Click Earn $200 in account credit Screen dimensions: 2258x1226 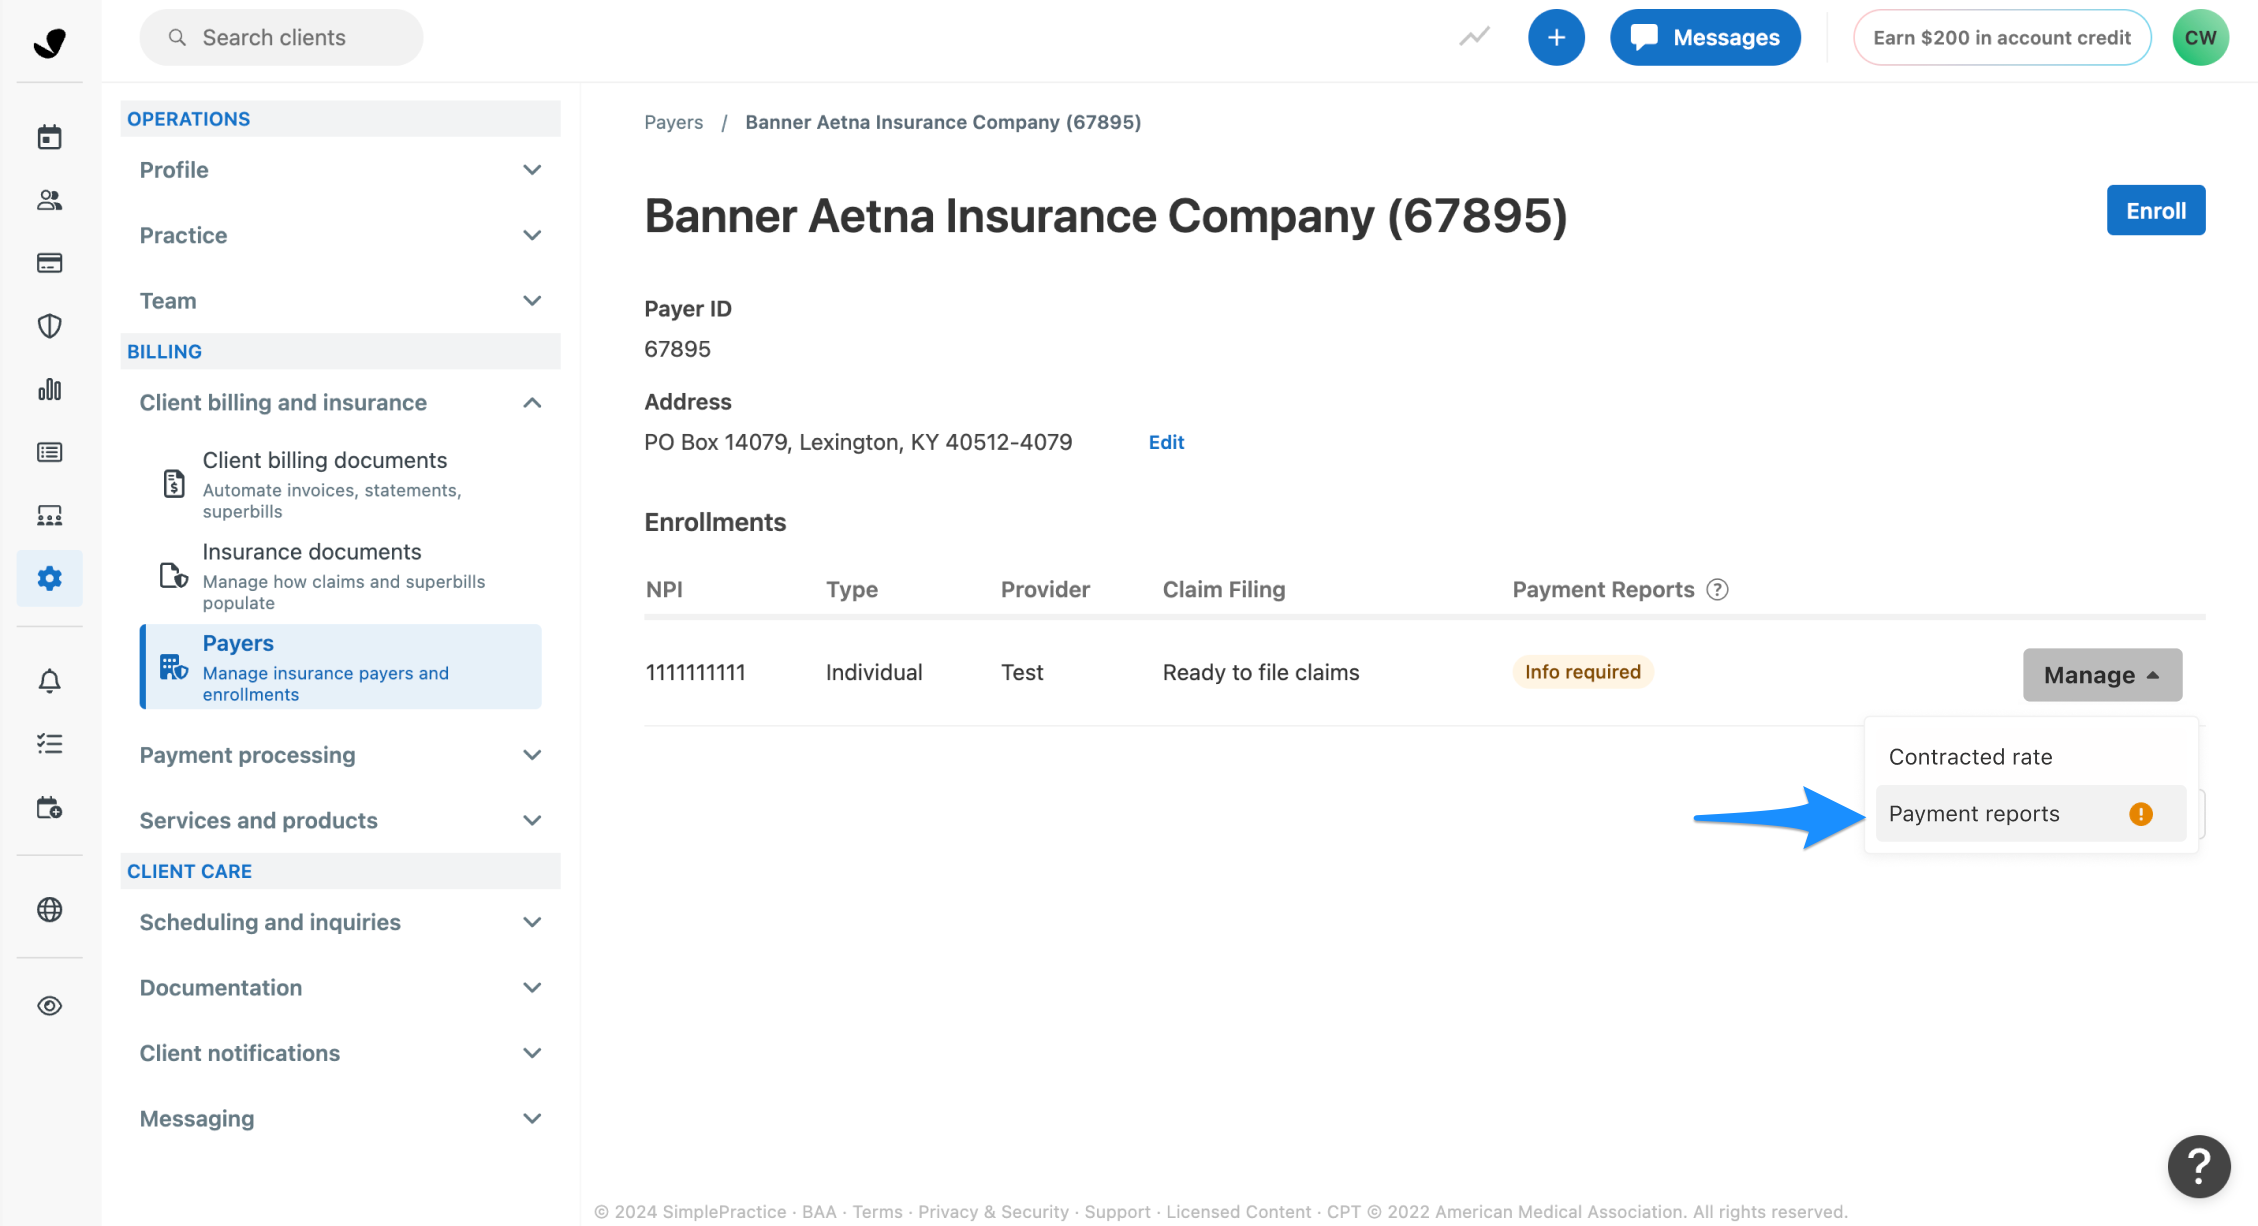(x=2001, y=37)
